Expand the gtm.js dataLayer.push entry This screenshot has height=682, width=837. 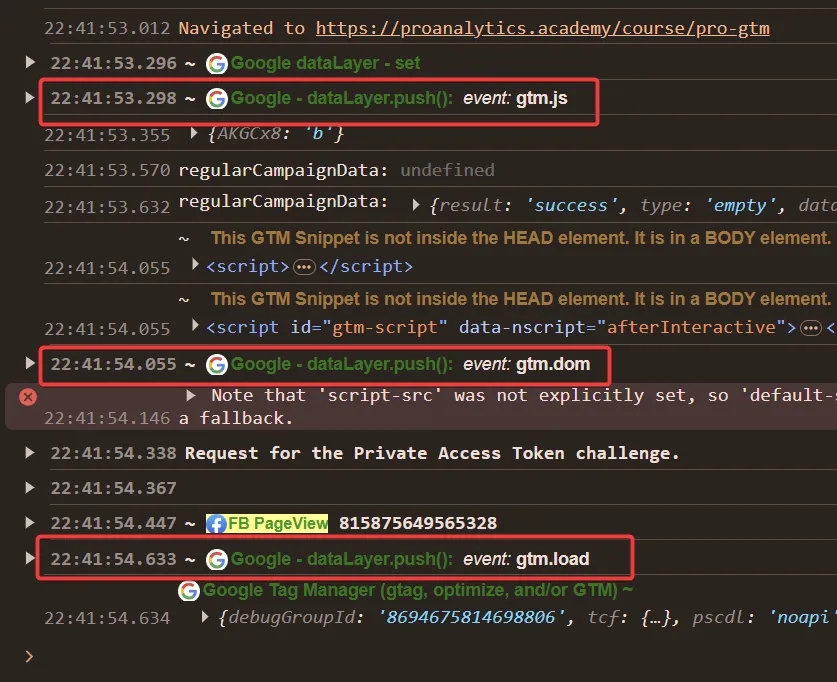[30, 98]
